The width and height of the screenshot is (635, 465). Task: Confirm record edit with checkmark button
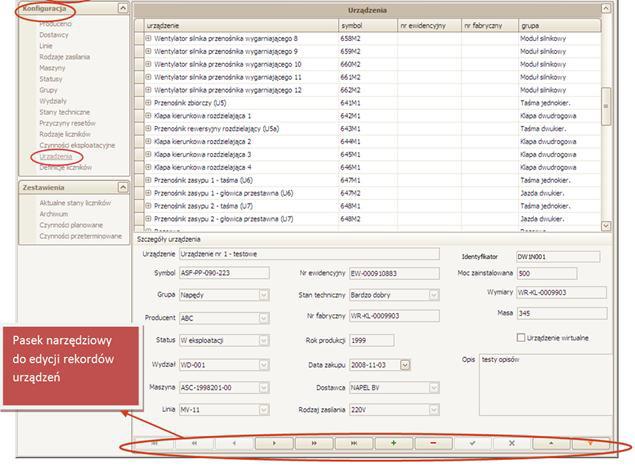click(472, 443)
